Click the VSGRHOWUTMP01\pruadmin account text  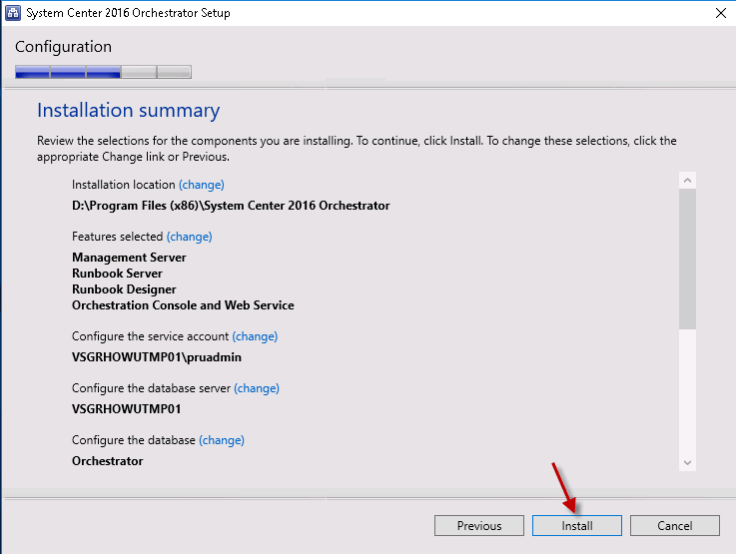[156, 357]
